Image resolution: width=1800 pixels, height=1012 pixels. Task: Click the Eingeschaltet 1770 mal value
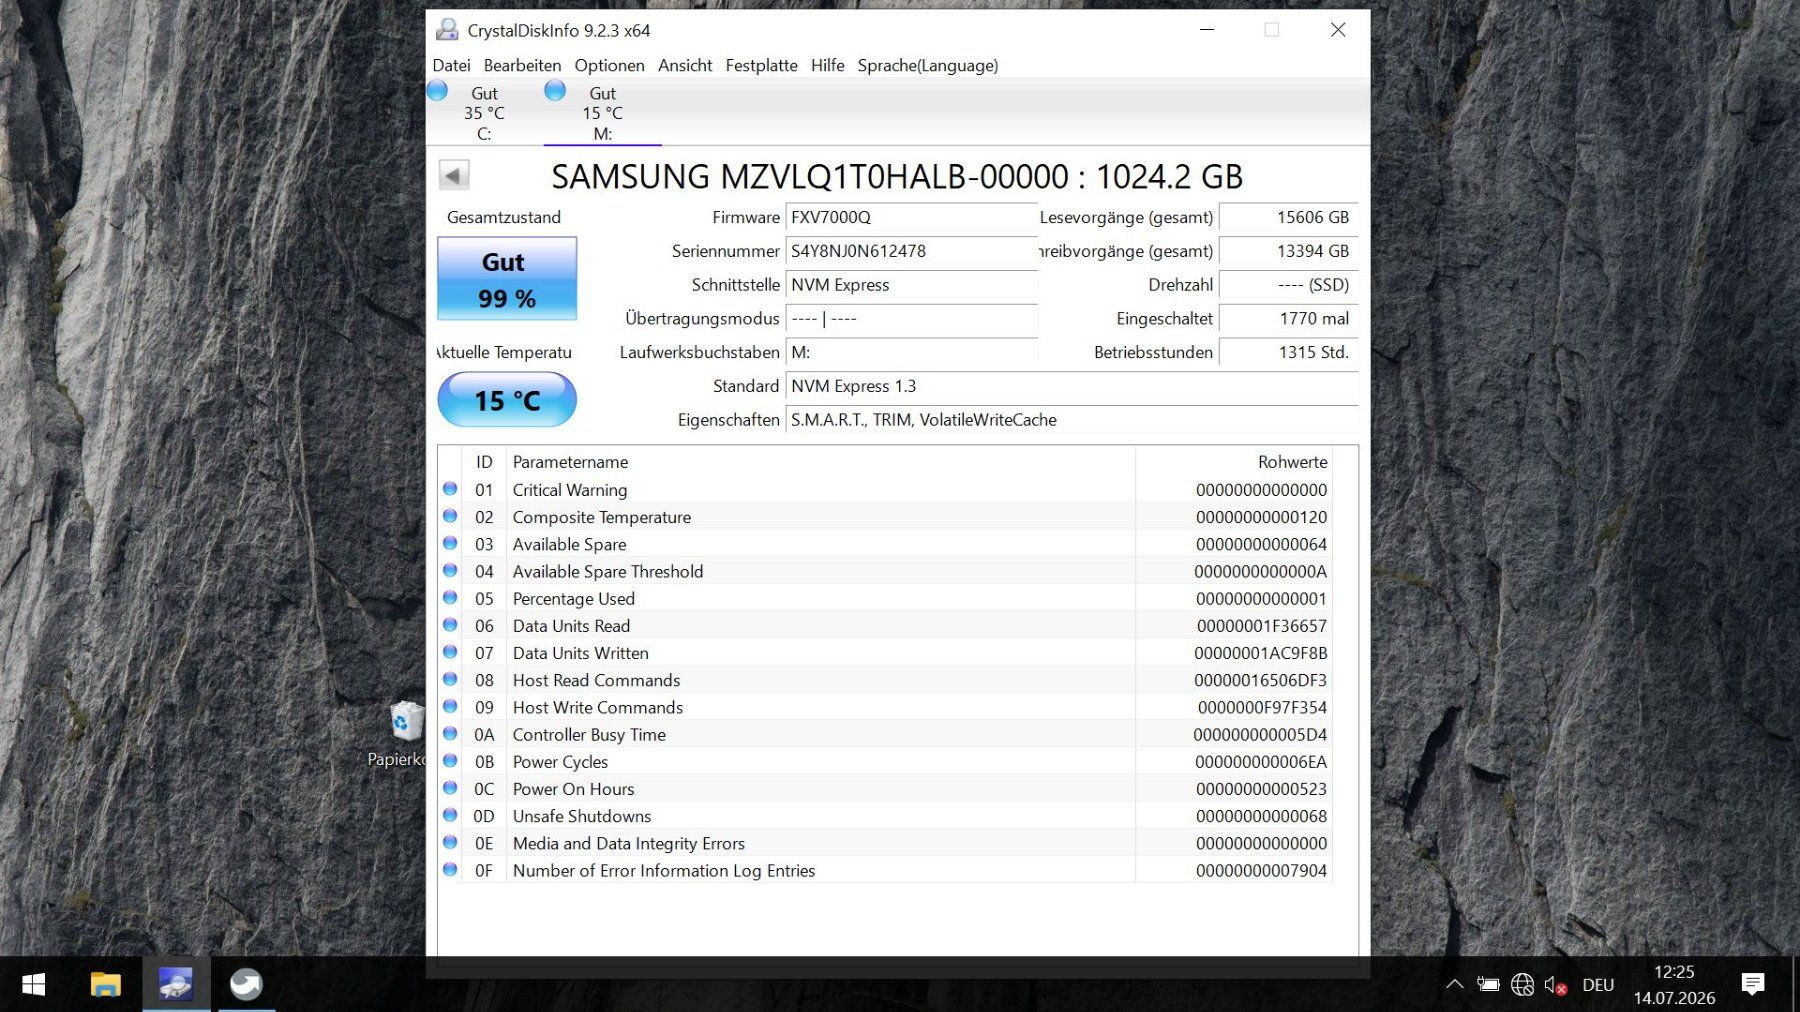pyautogui.click(x=1288, y=318)
